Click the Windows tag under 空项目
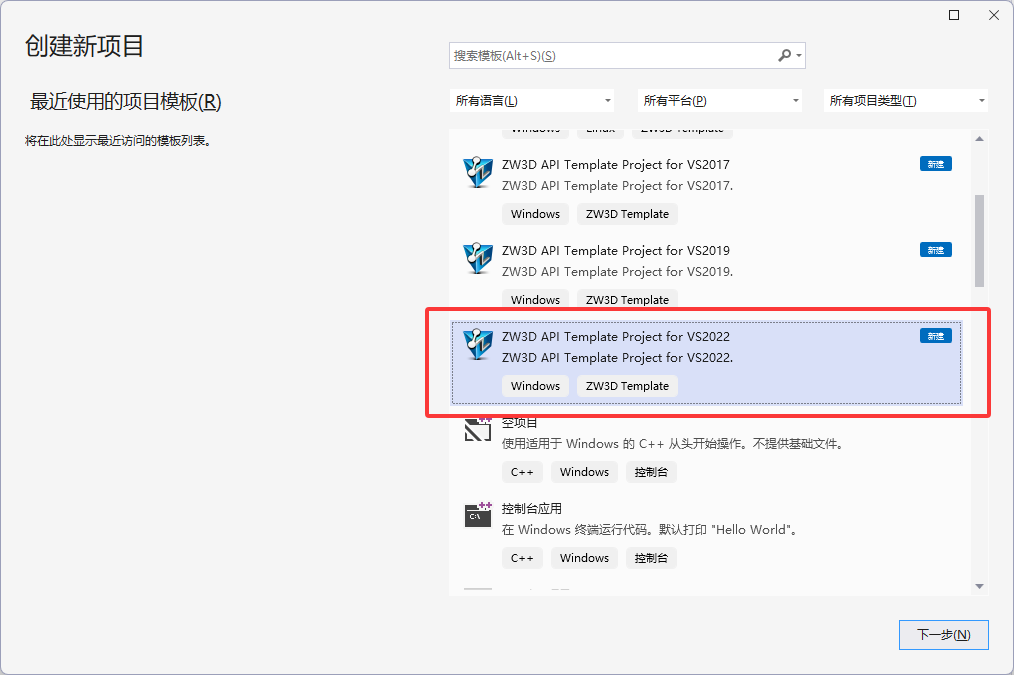This screenshot has width=1014, height=675. click(585, 472)
